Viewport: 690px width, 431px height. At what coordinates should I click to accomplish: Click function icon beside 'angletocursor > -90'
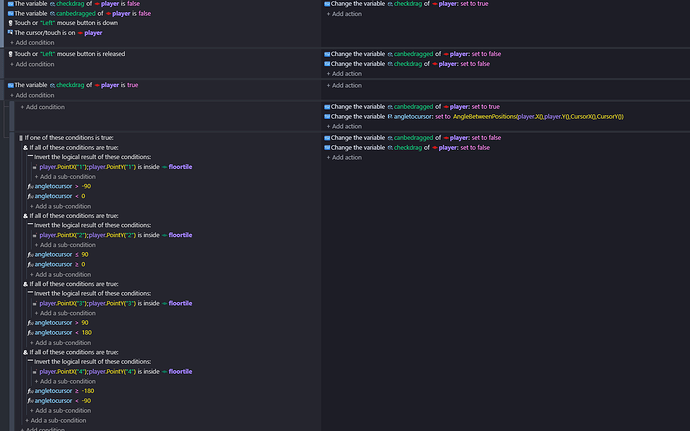30,186
